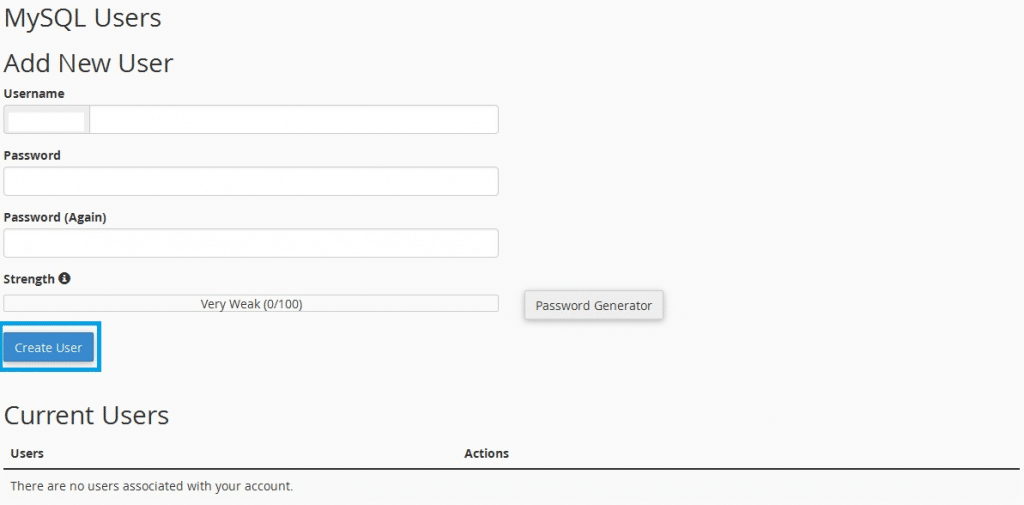Click the Create User button
The width and height of the screenshot is (1024, 505).
point(48,347)
